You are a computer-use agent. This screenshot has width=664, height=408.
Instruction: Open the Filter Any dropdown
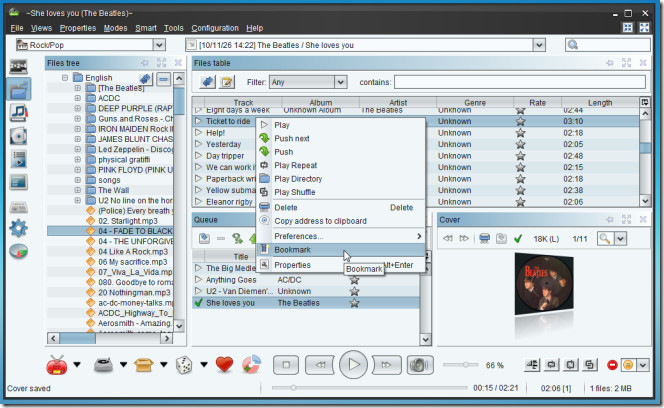pos(340,82)
